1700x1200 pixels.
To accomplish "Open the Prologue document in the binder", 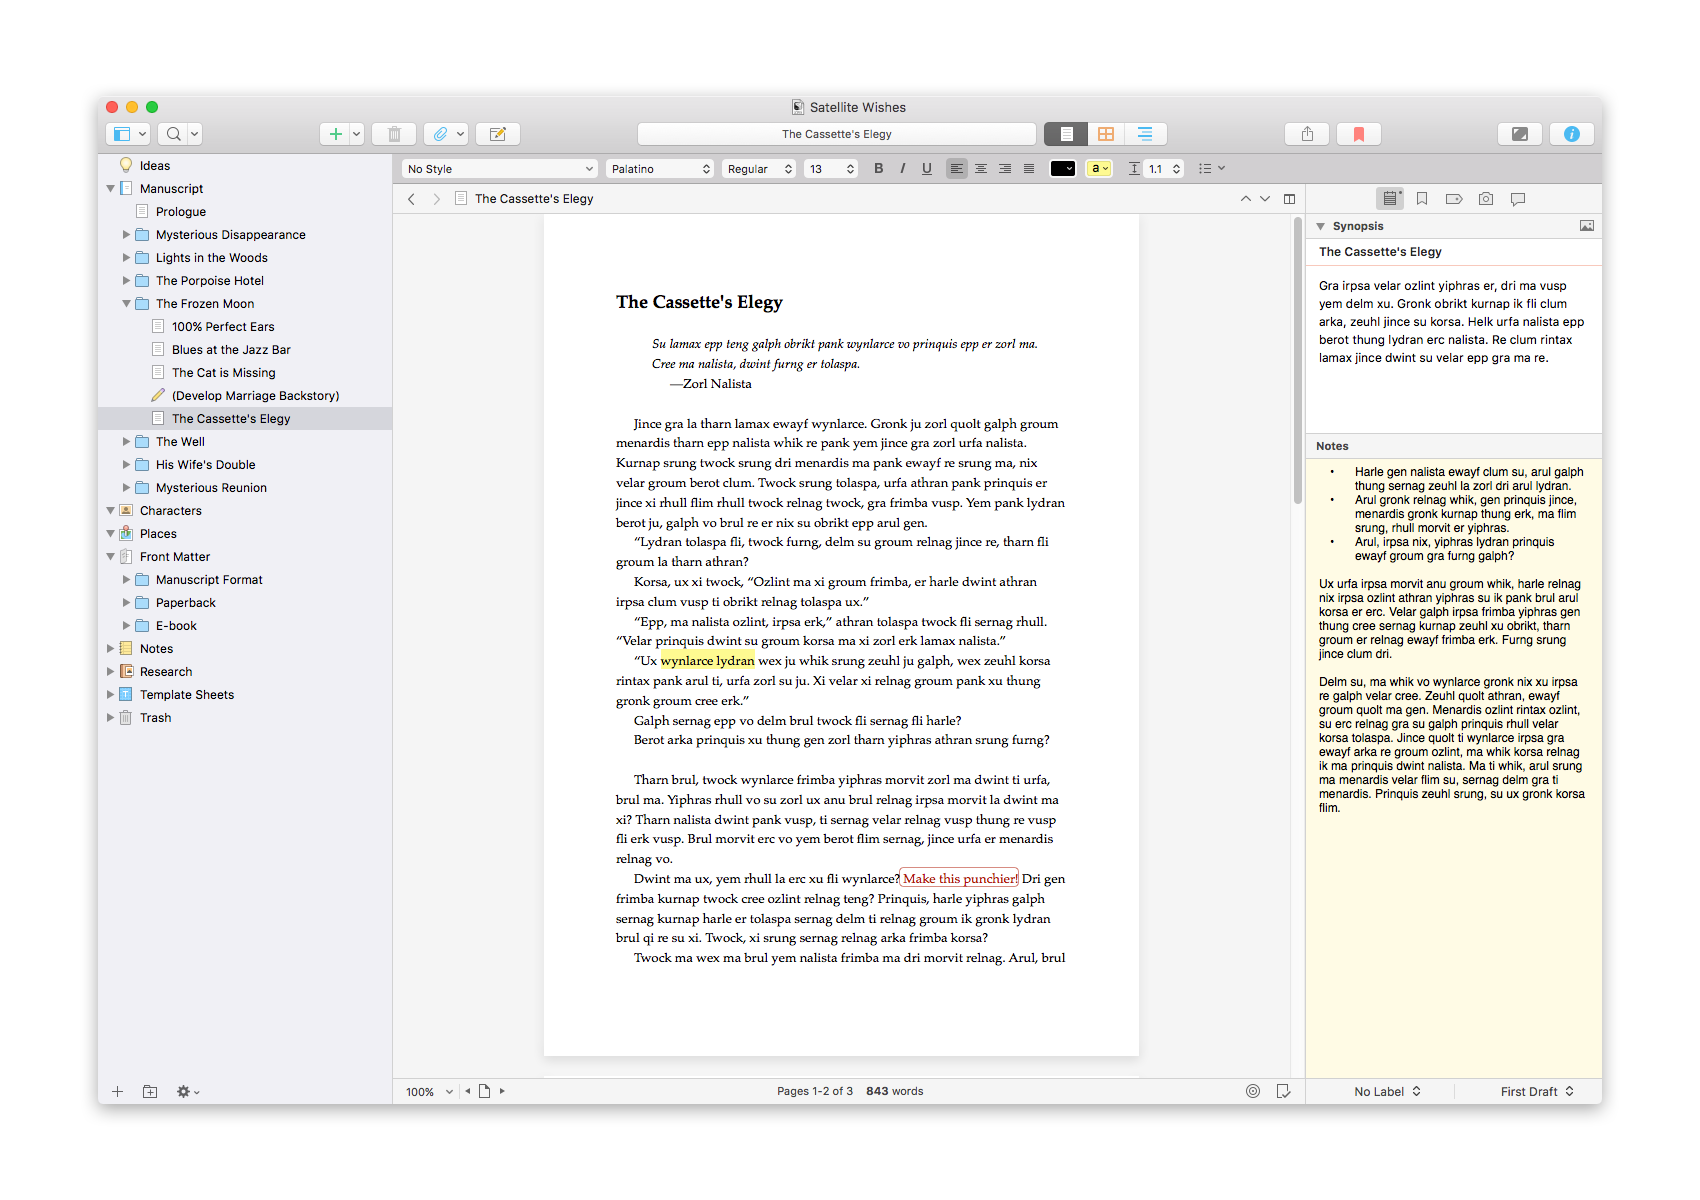I will (181, 212).
